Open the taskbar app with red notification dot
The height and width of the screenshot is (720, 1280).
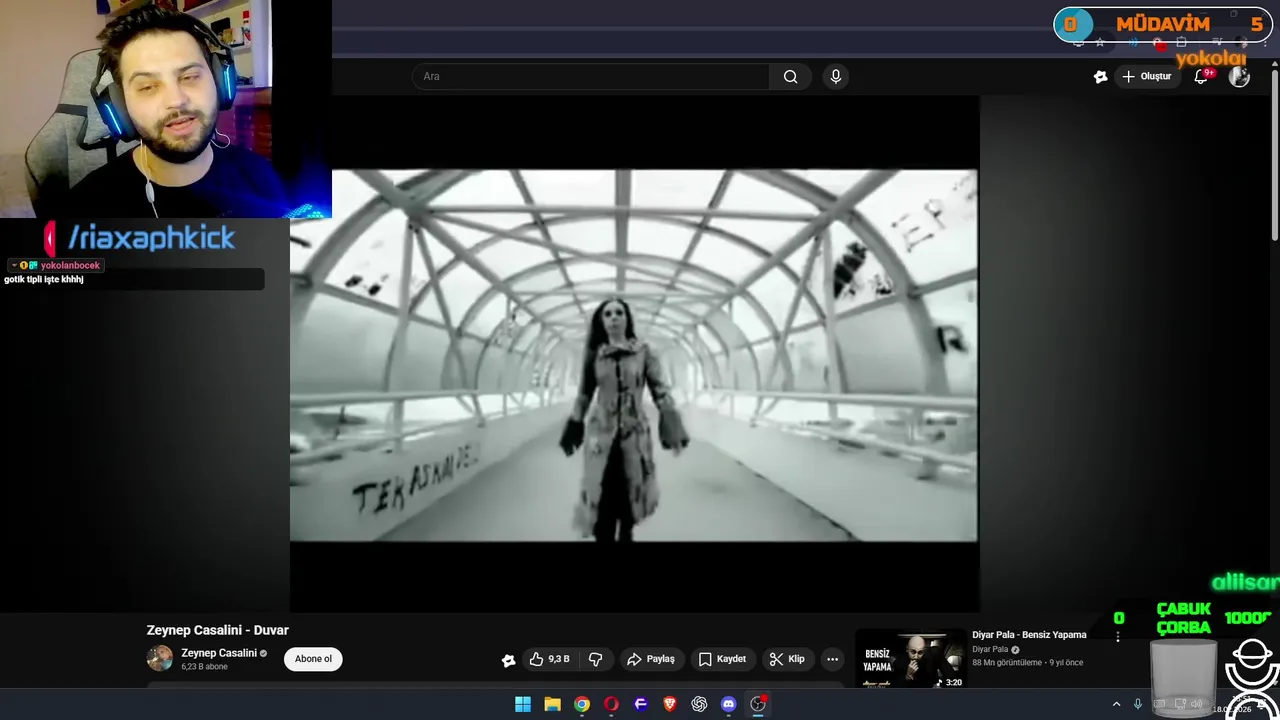pyautogui.click(x=758, y=704)
